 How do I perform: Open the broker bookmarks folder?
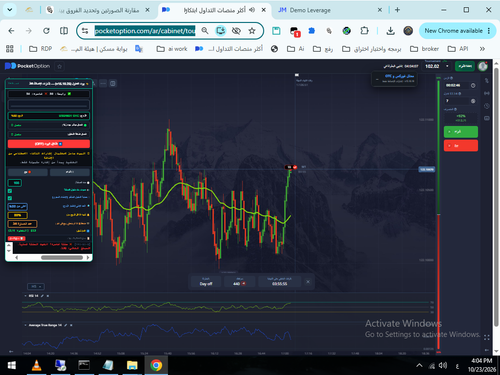[424, 49]
